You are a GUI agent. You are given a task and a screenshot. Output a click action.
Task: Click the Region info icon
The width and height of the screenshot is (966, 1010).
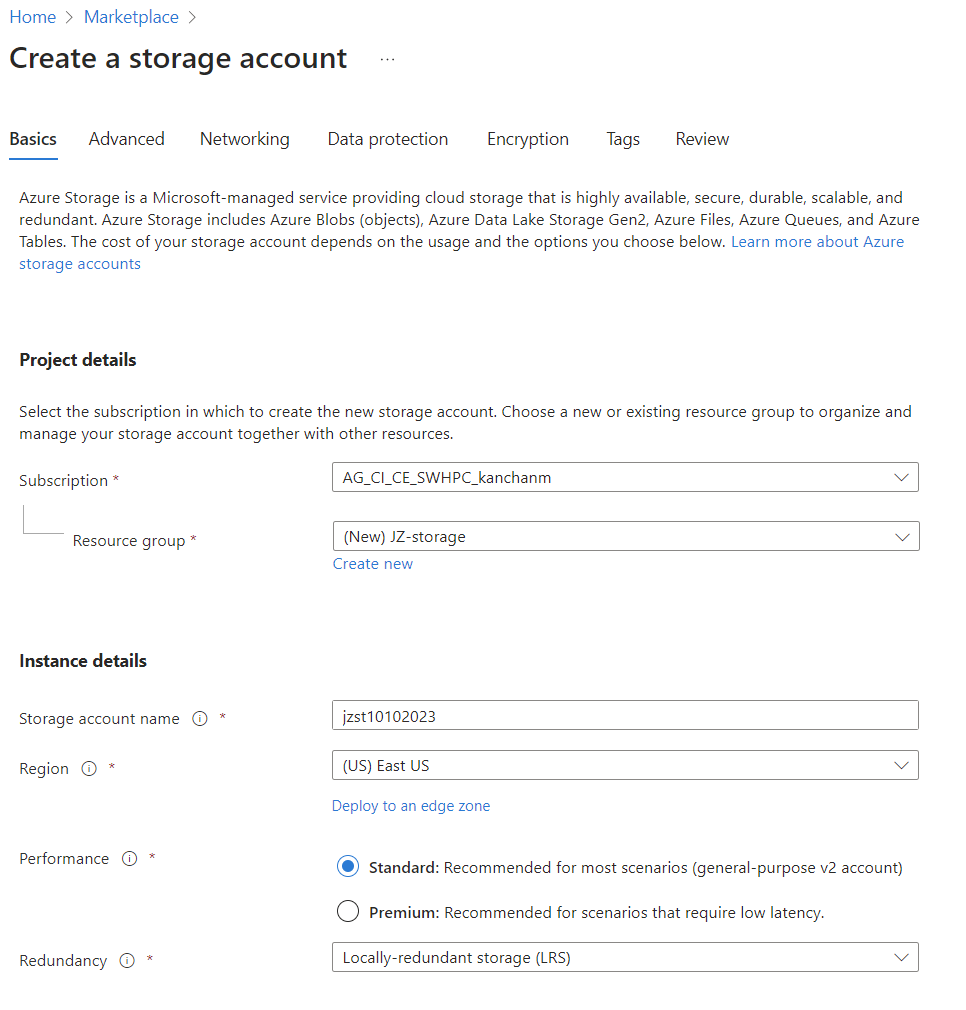(89, 768)
